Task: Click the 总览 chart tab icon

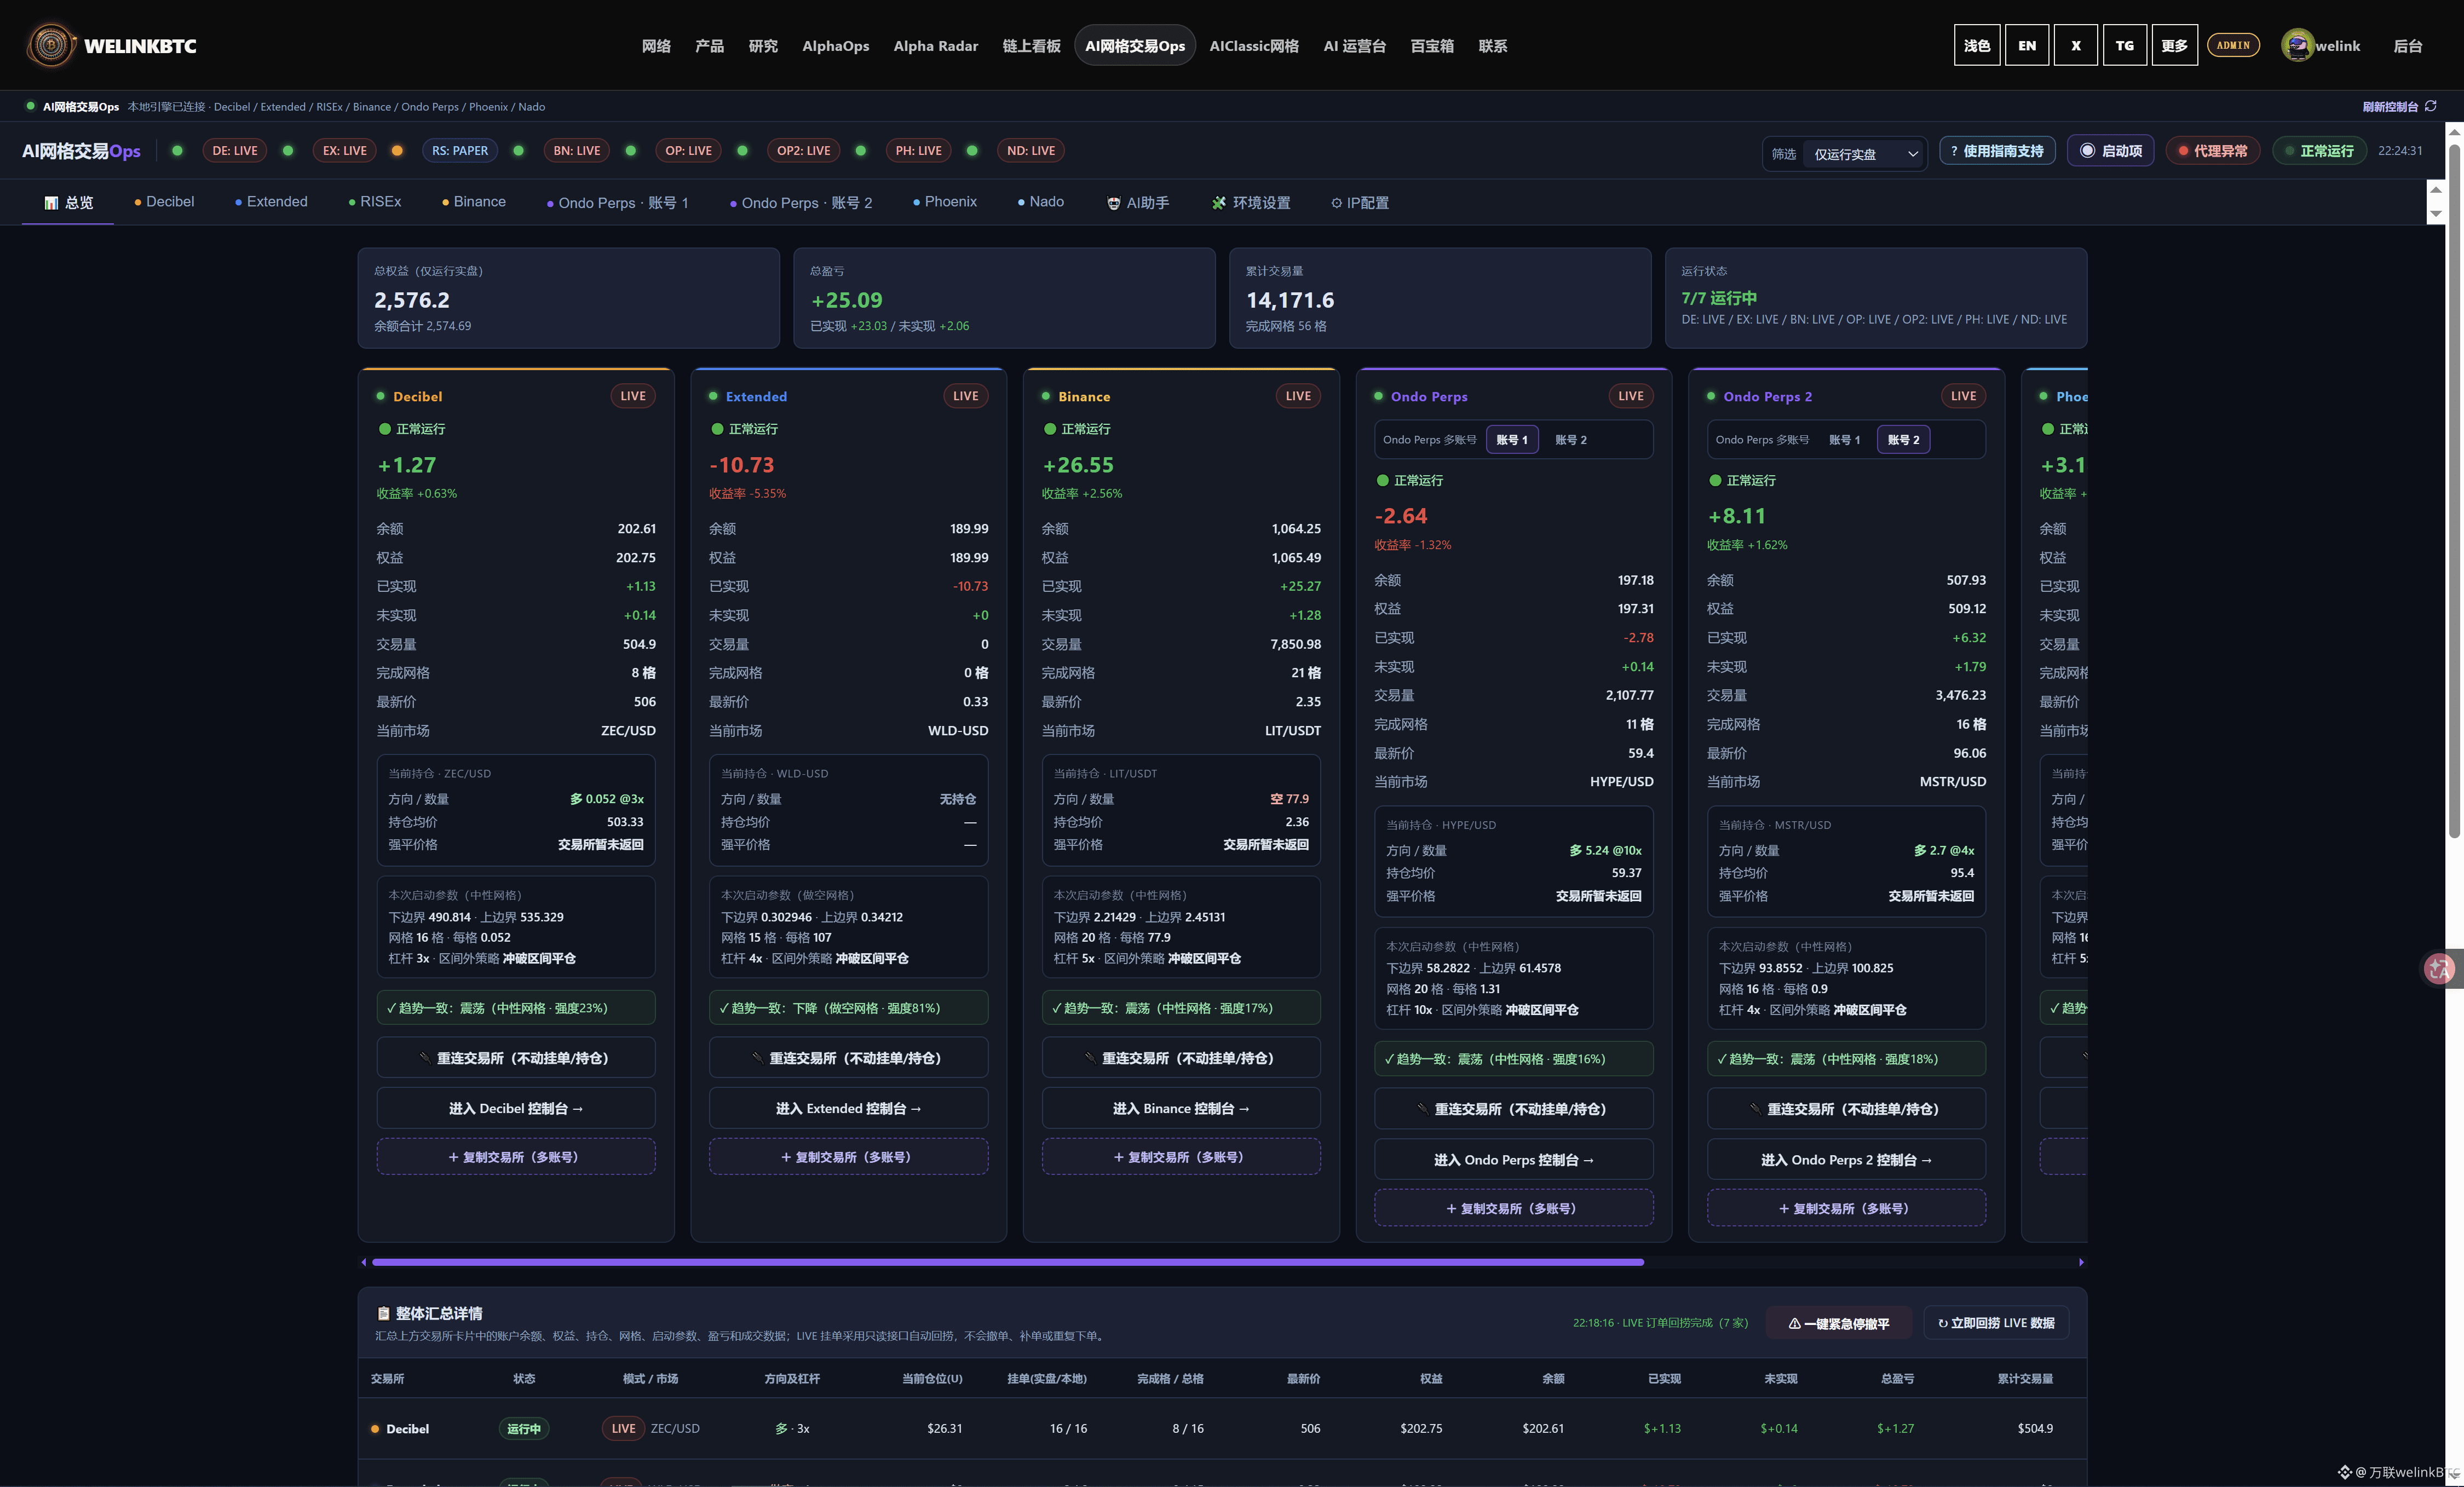Action: (x=51, y=203)
